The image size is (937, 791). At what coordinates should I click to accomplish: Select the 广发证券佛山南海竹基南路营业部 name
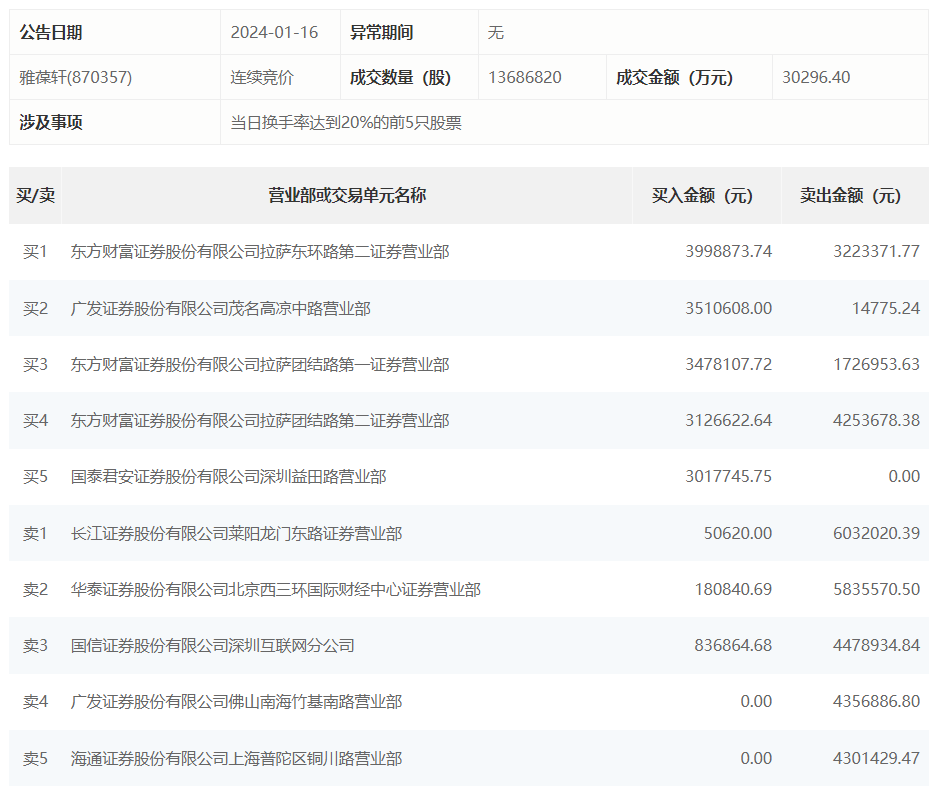click(x=236, y=701)
